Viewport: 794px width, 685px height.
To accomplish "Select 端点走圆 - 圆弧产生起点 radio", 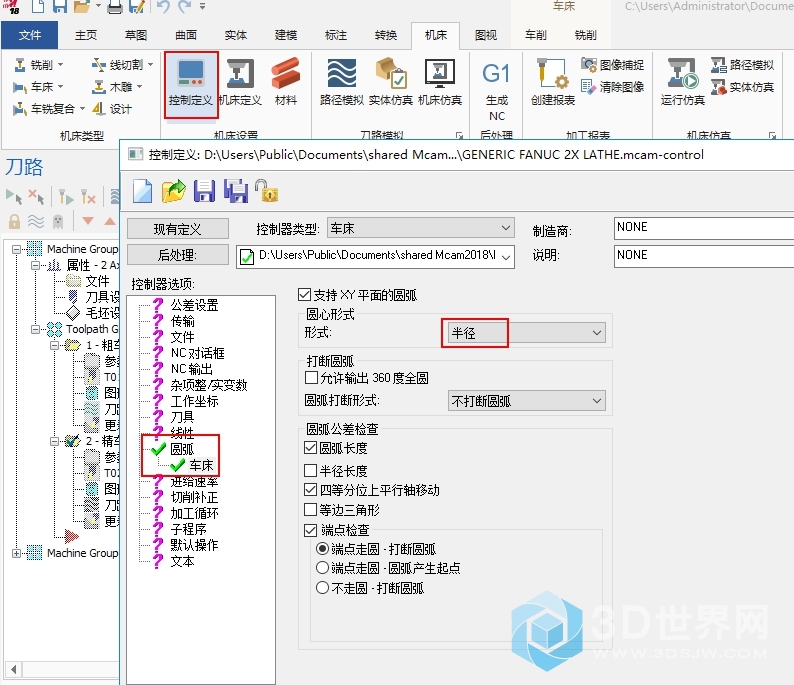I will click(x=322, y=568).
